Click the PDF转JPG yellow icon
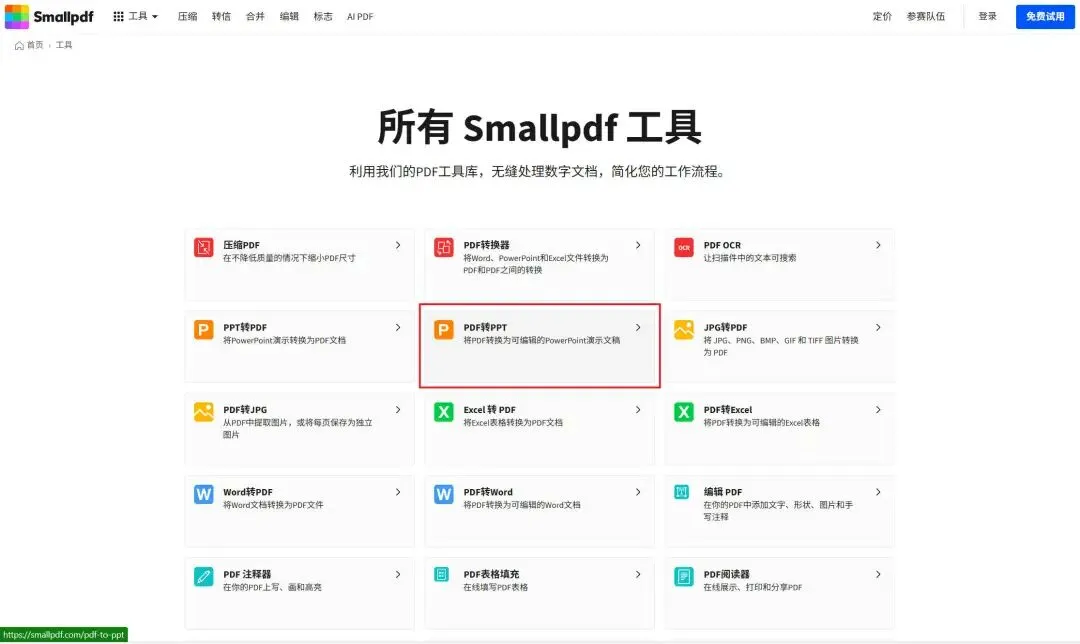The width and height of the screenshot is (1080, 644). [203, 412]
